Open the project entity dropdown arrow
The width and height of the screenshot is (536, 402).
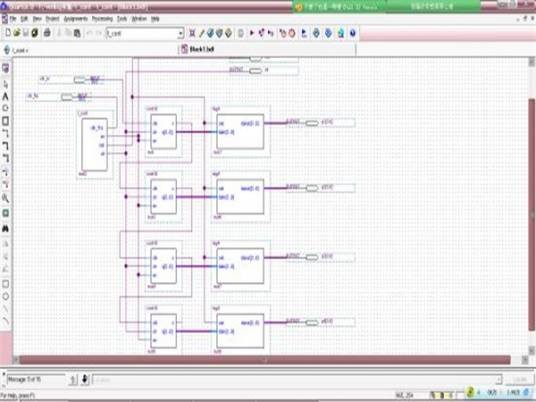tap(180, 34)
